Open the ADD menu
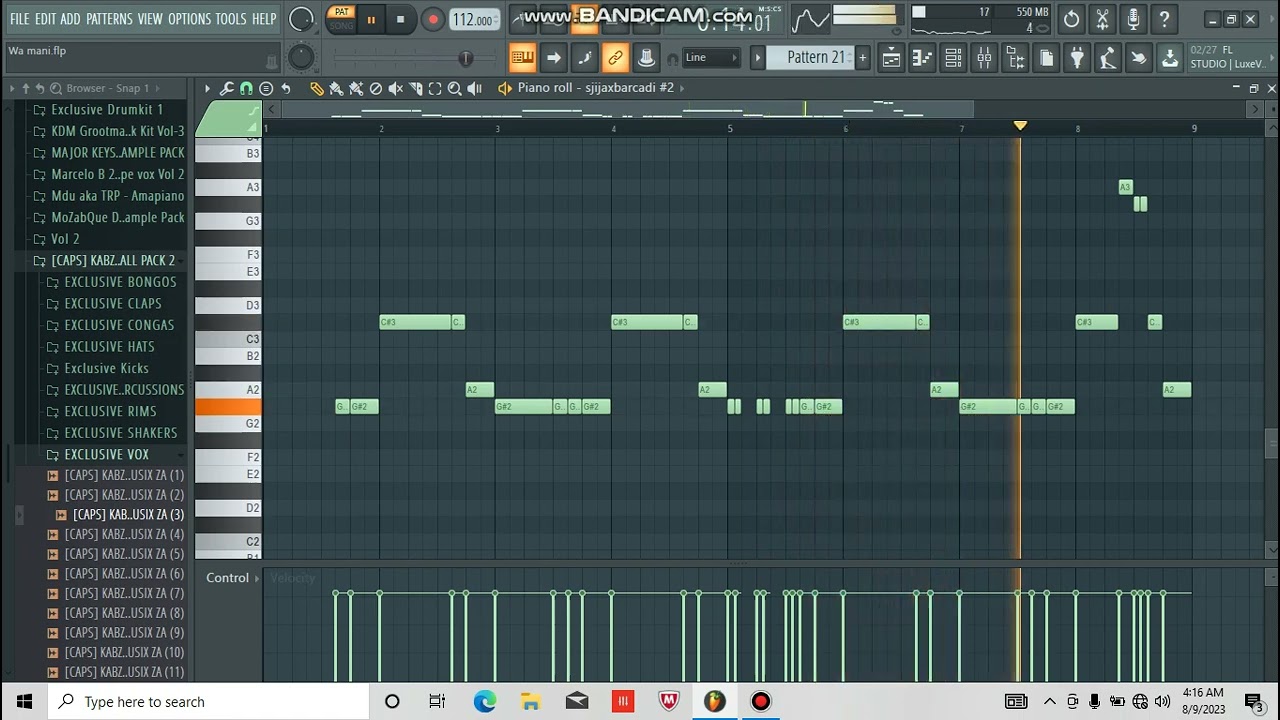 click(x=70, y=19)
